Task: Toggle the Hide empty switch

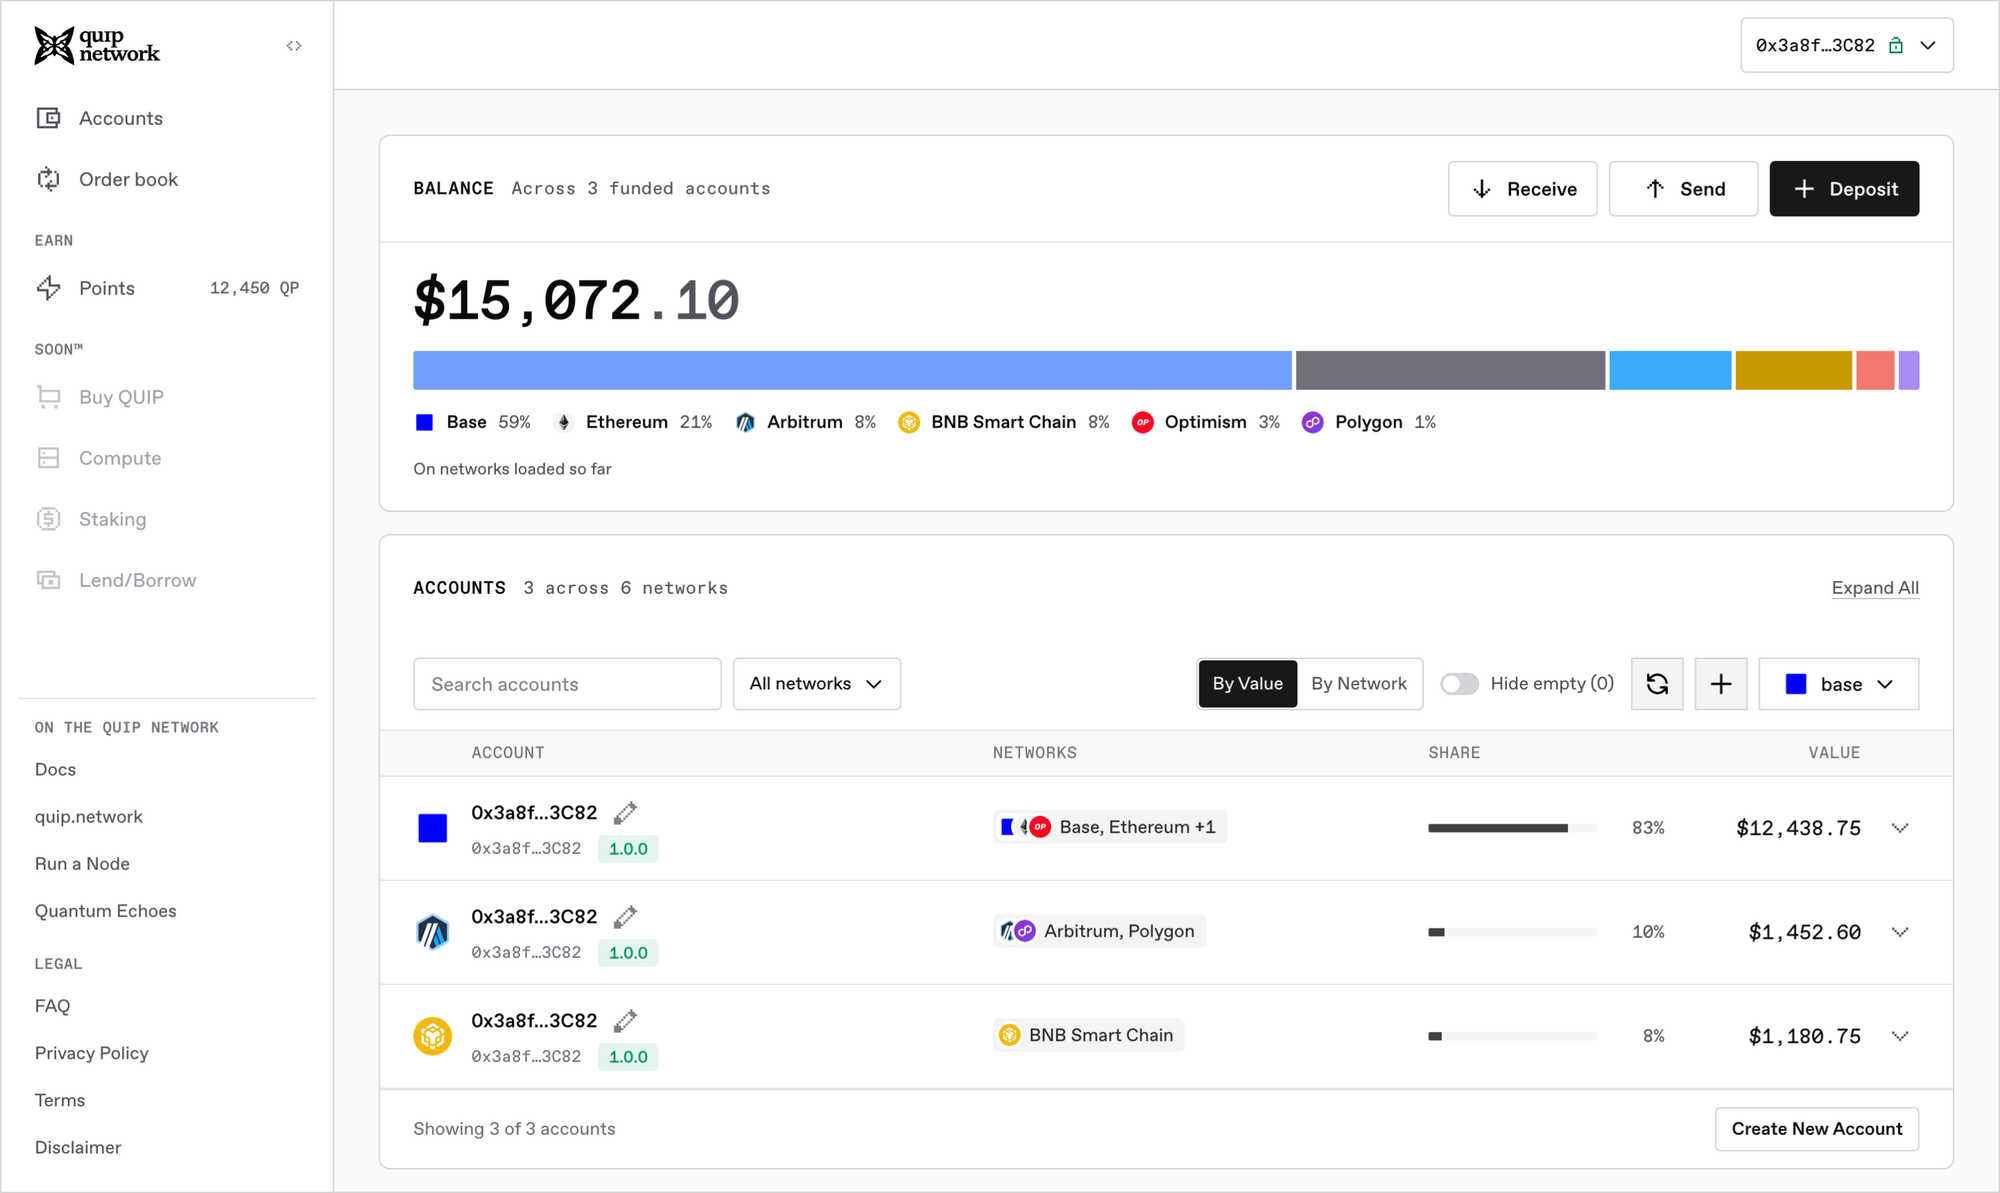Action: (x=1459, y=684)
